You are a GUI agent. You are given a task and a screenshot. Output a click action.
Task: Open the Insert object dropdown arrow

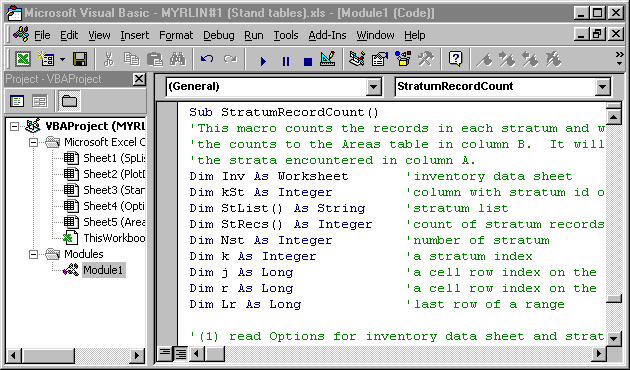pos(62,60)
